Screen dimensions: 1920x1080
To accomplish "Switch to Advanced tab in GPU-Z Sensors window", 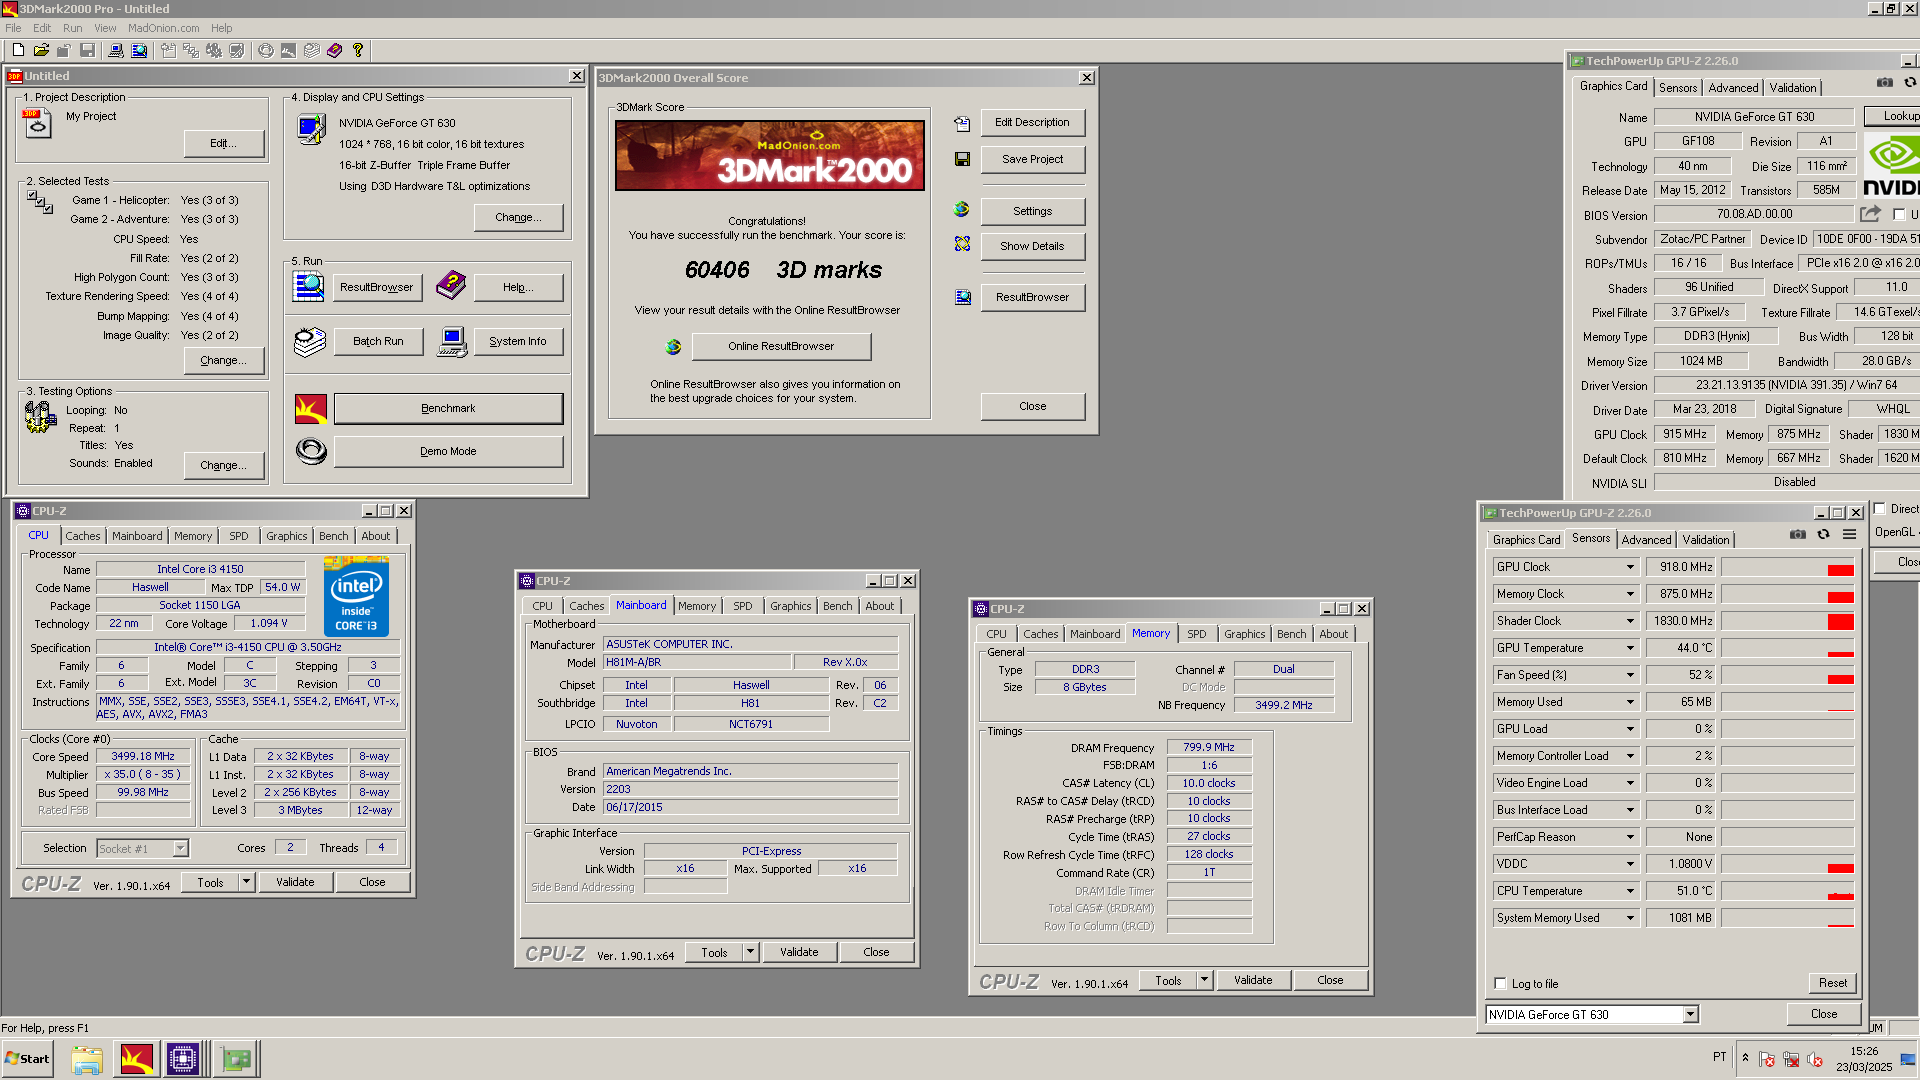I will click(1646, 540).
